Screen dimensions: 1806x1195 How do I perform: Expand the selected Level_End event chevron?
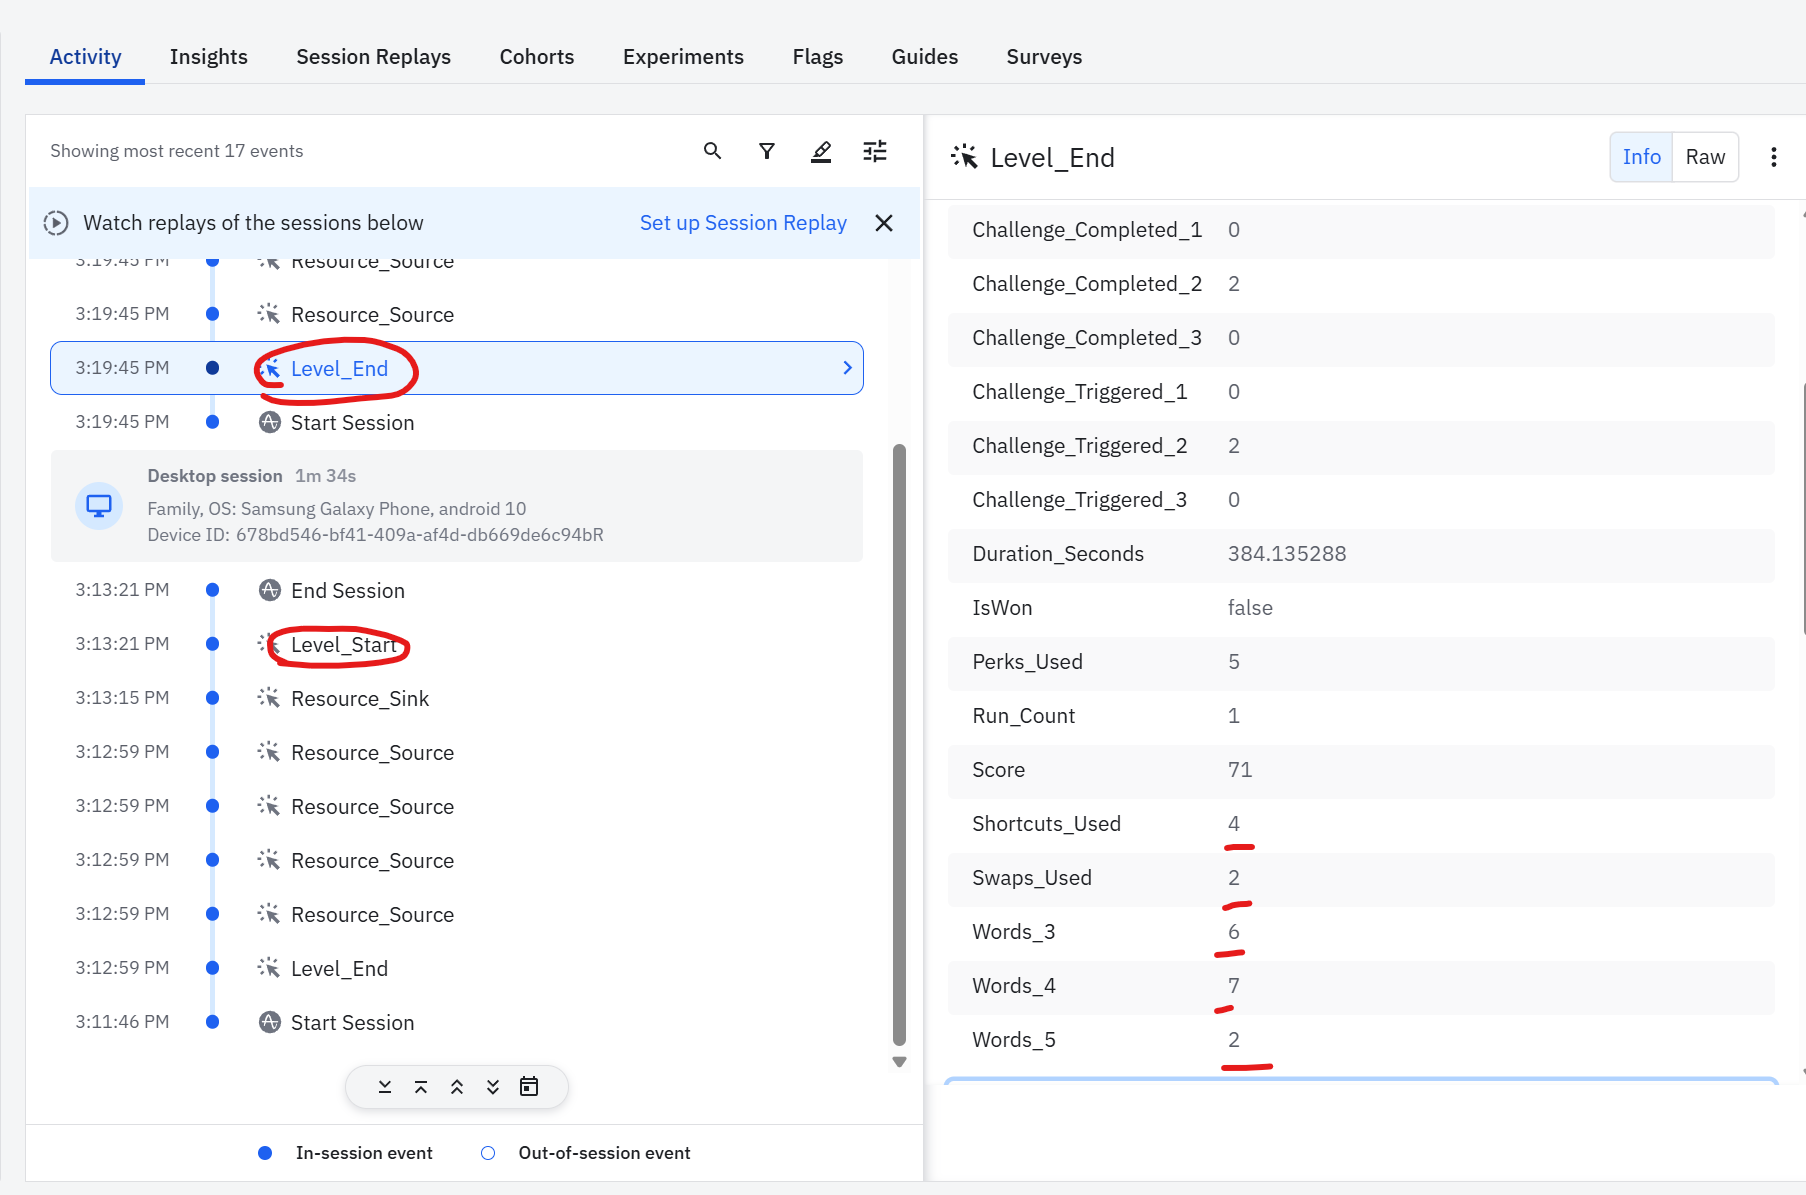point(847,368)
